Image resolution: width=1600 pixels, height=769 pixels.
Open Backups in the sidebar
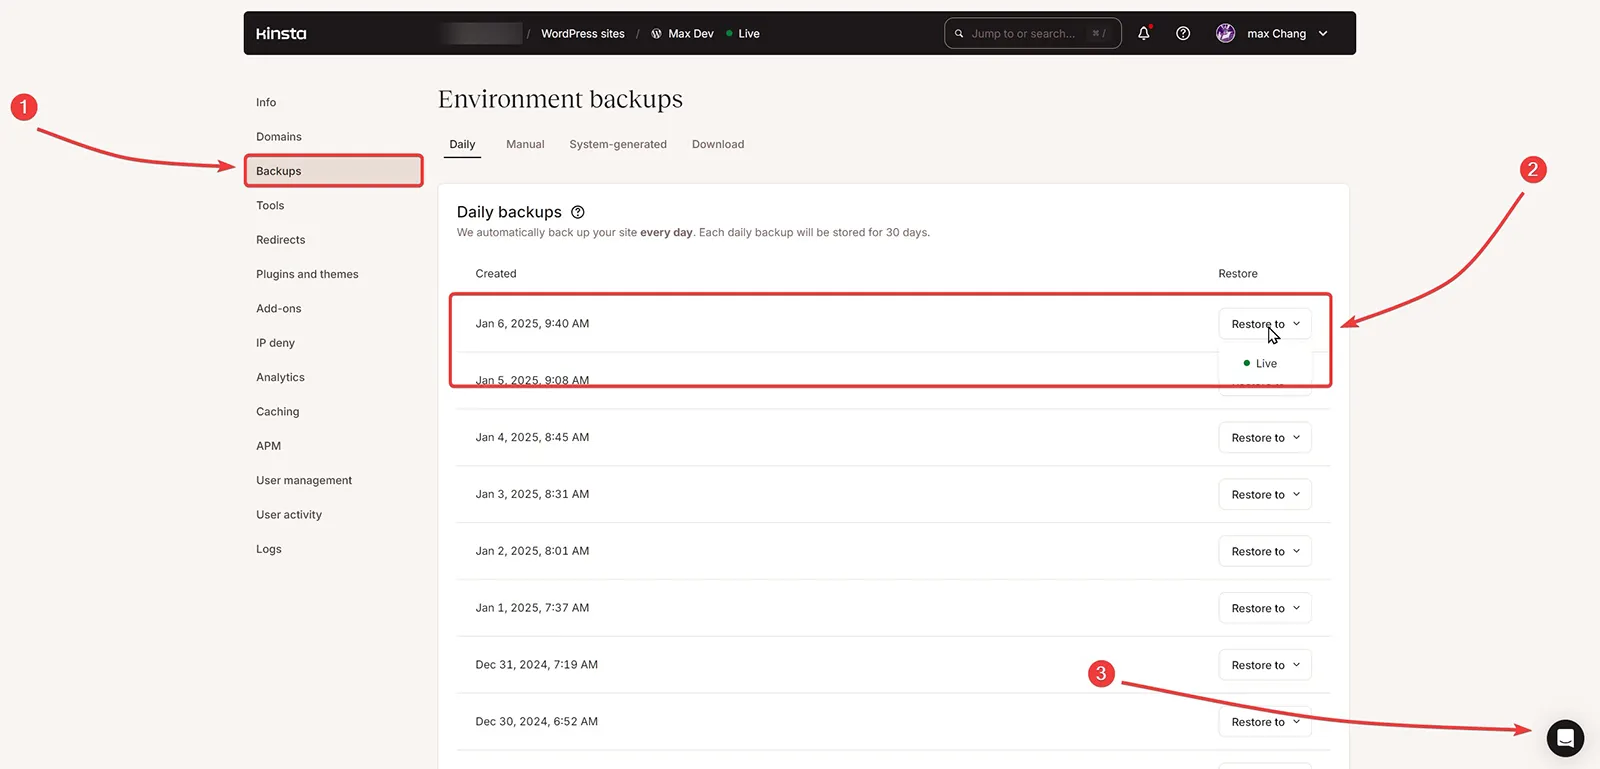pos(334,171)
